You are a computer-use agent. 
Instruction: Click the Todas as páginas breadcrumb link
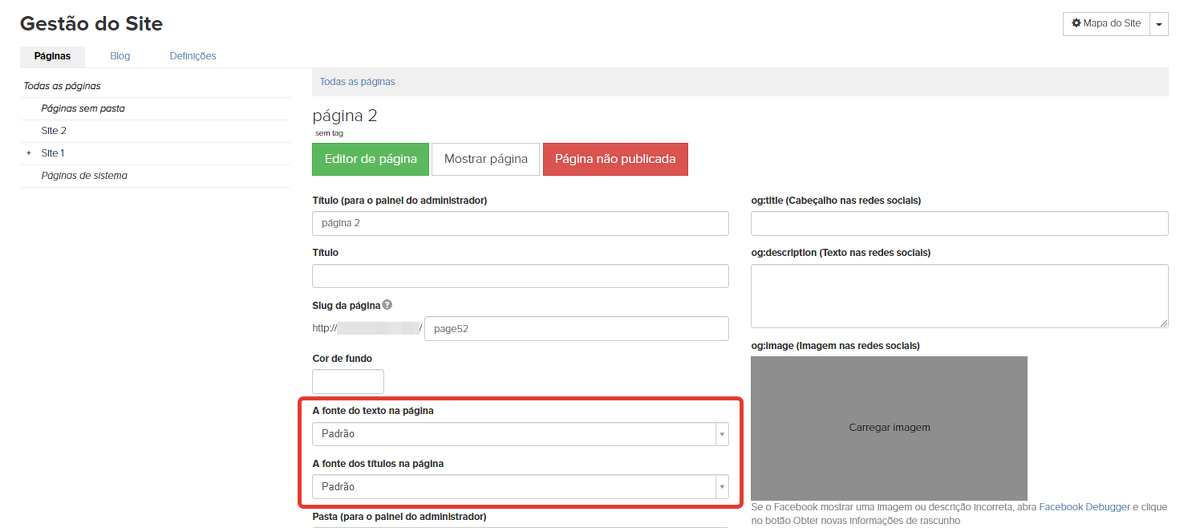[357, 82]
